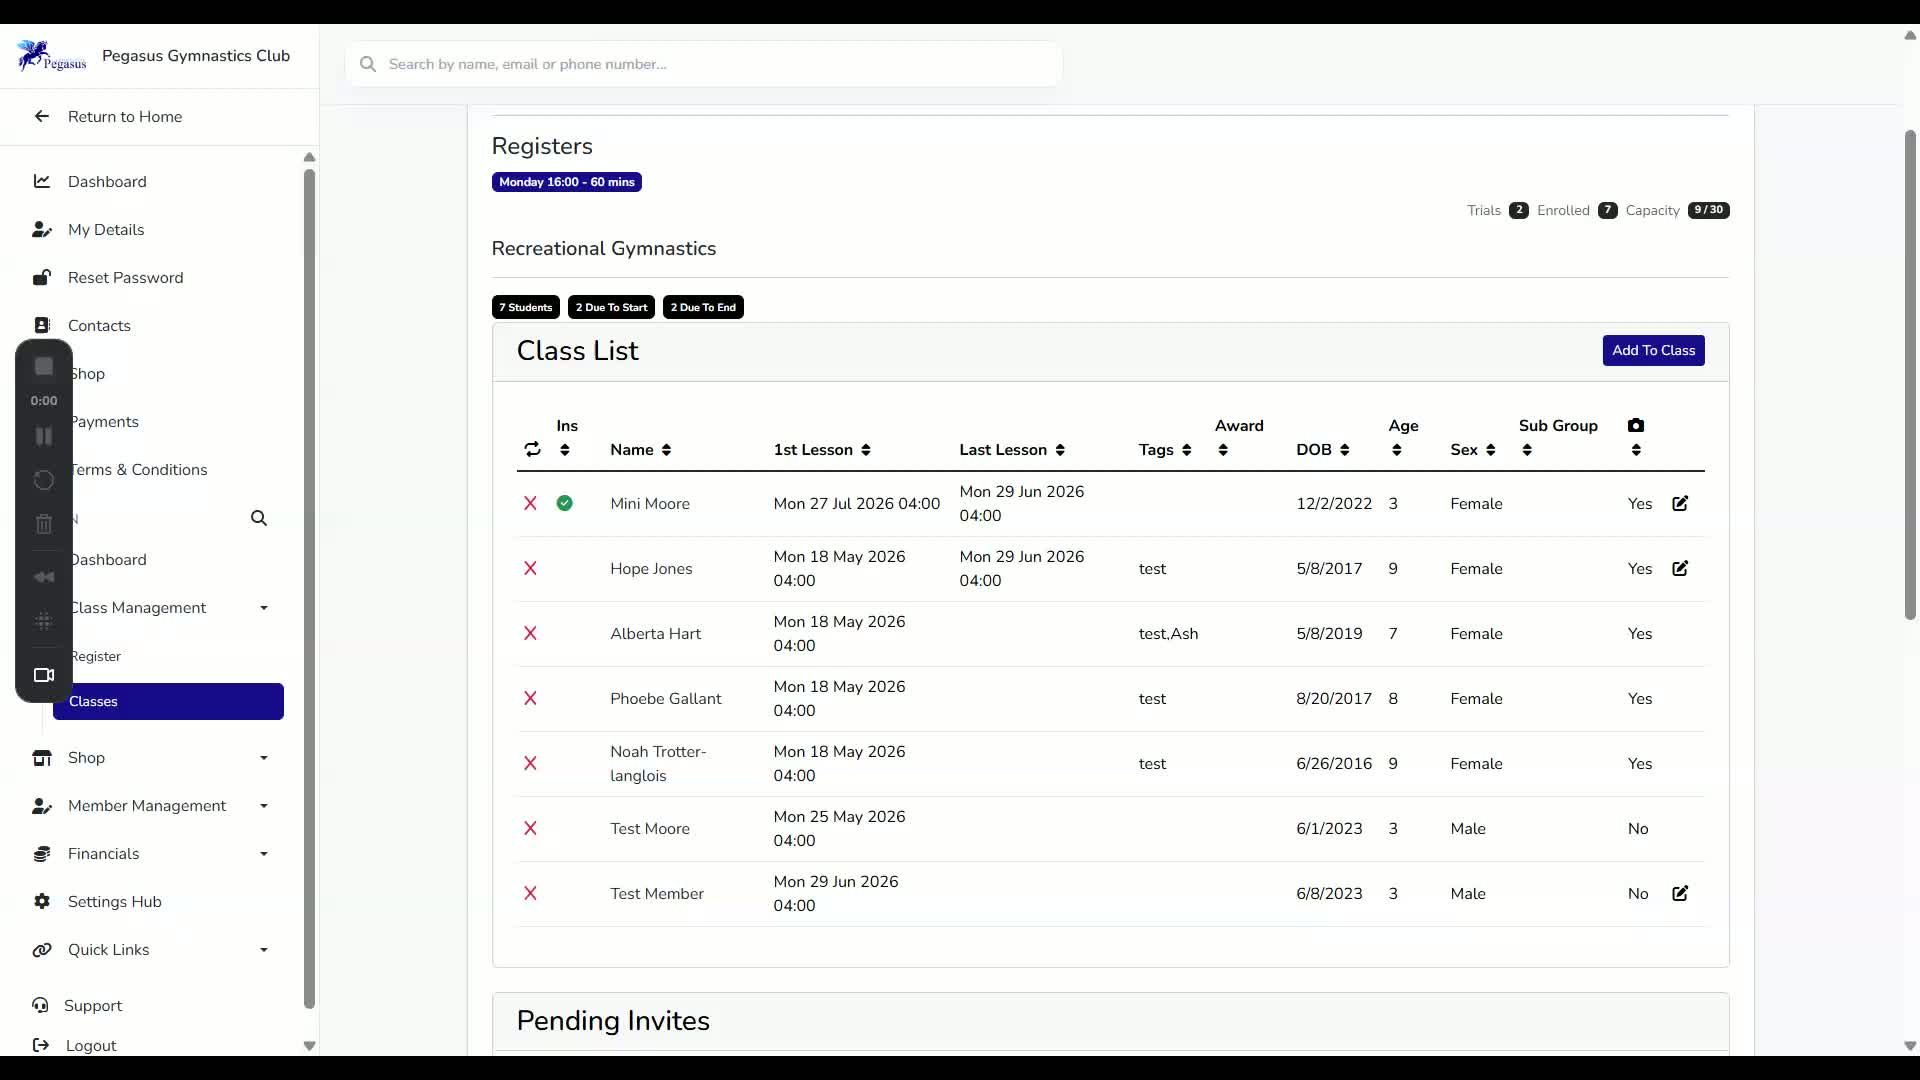Select the Classes menu item
Screen dimensions: 1920x1080
pos(168,701)
